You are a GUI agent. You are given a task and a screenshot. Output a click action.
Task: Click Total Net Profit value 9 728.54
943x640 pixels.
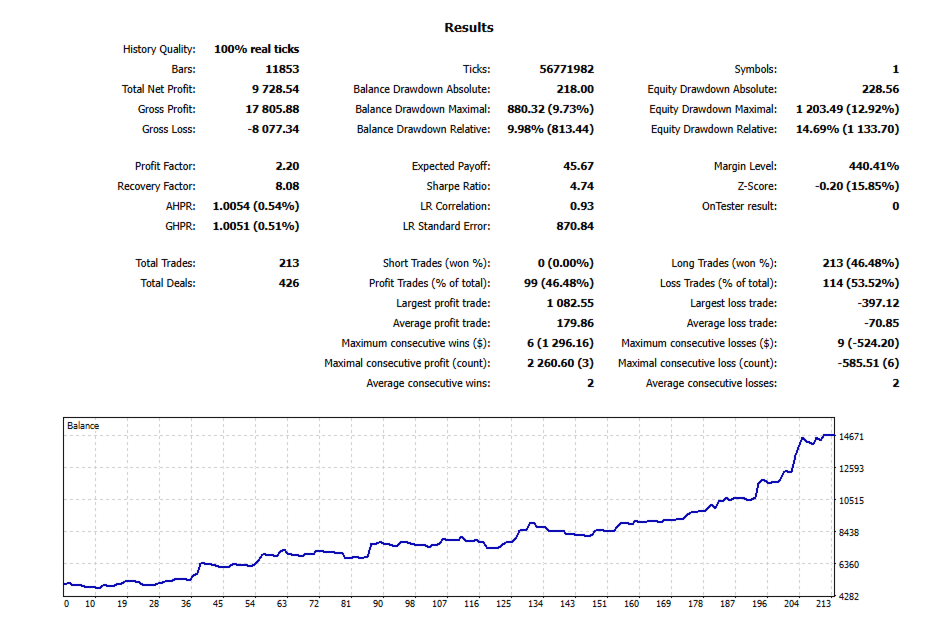click(275, 89)
